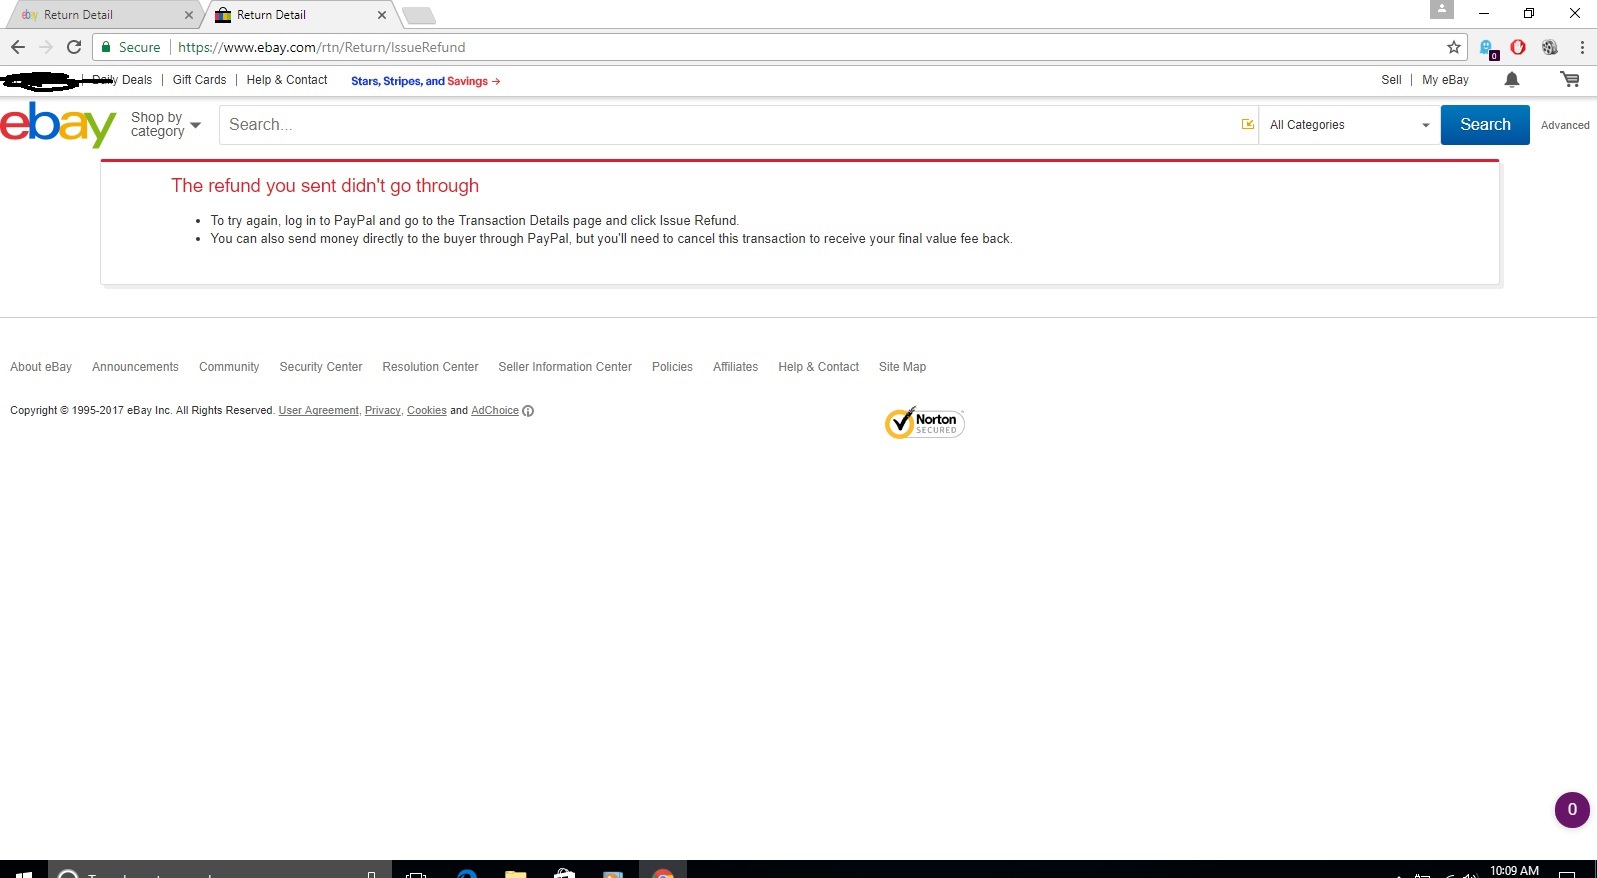
Task: Open the My eBay menu
Action: [x=1445, y=80]
